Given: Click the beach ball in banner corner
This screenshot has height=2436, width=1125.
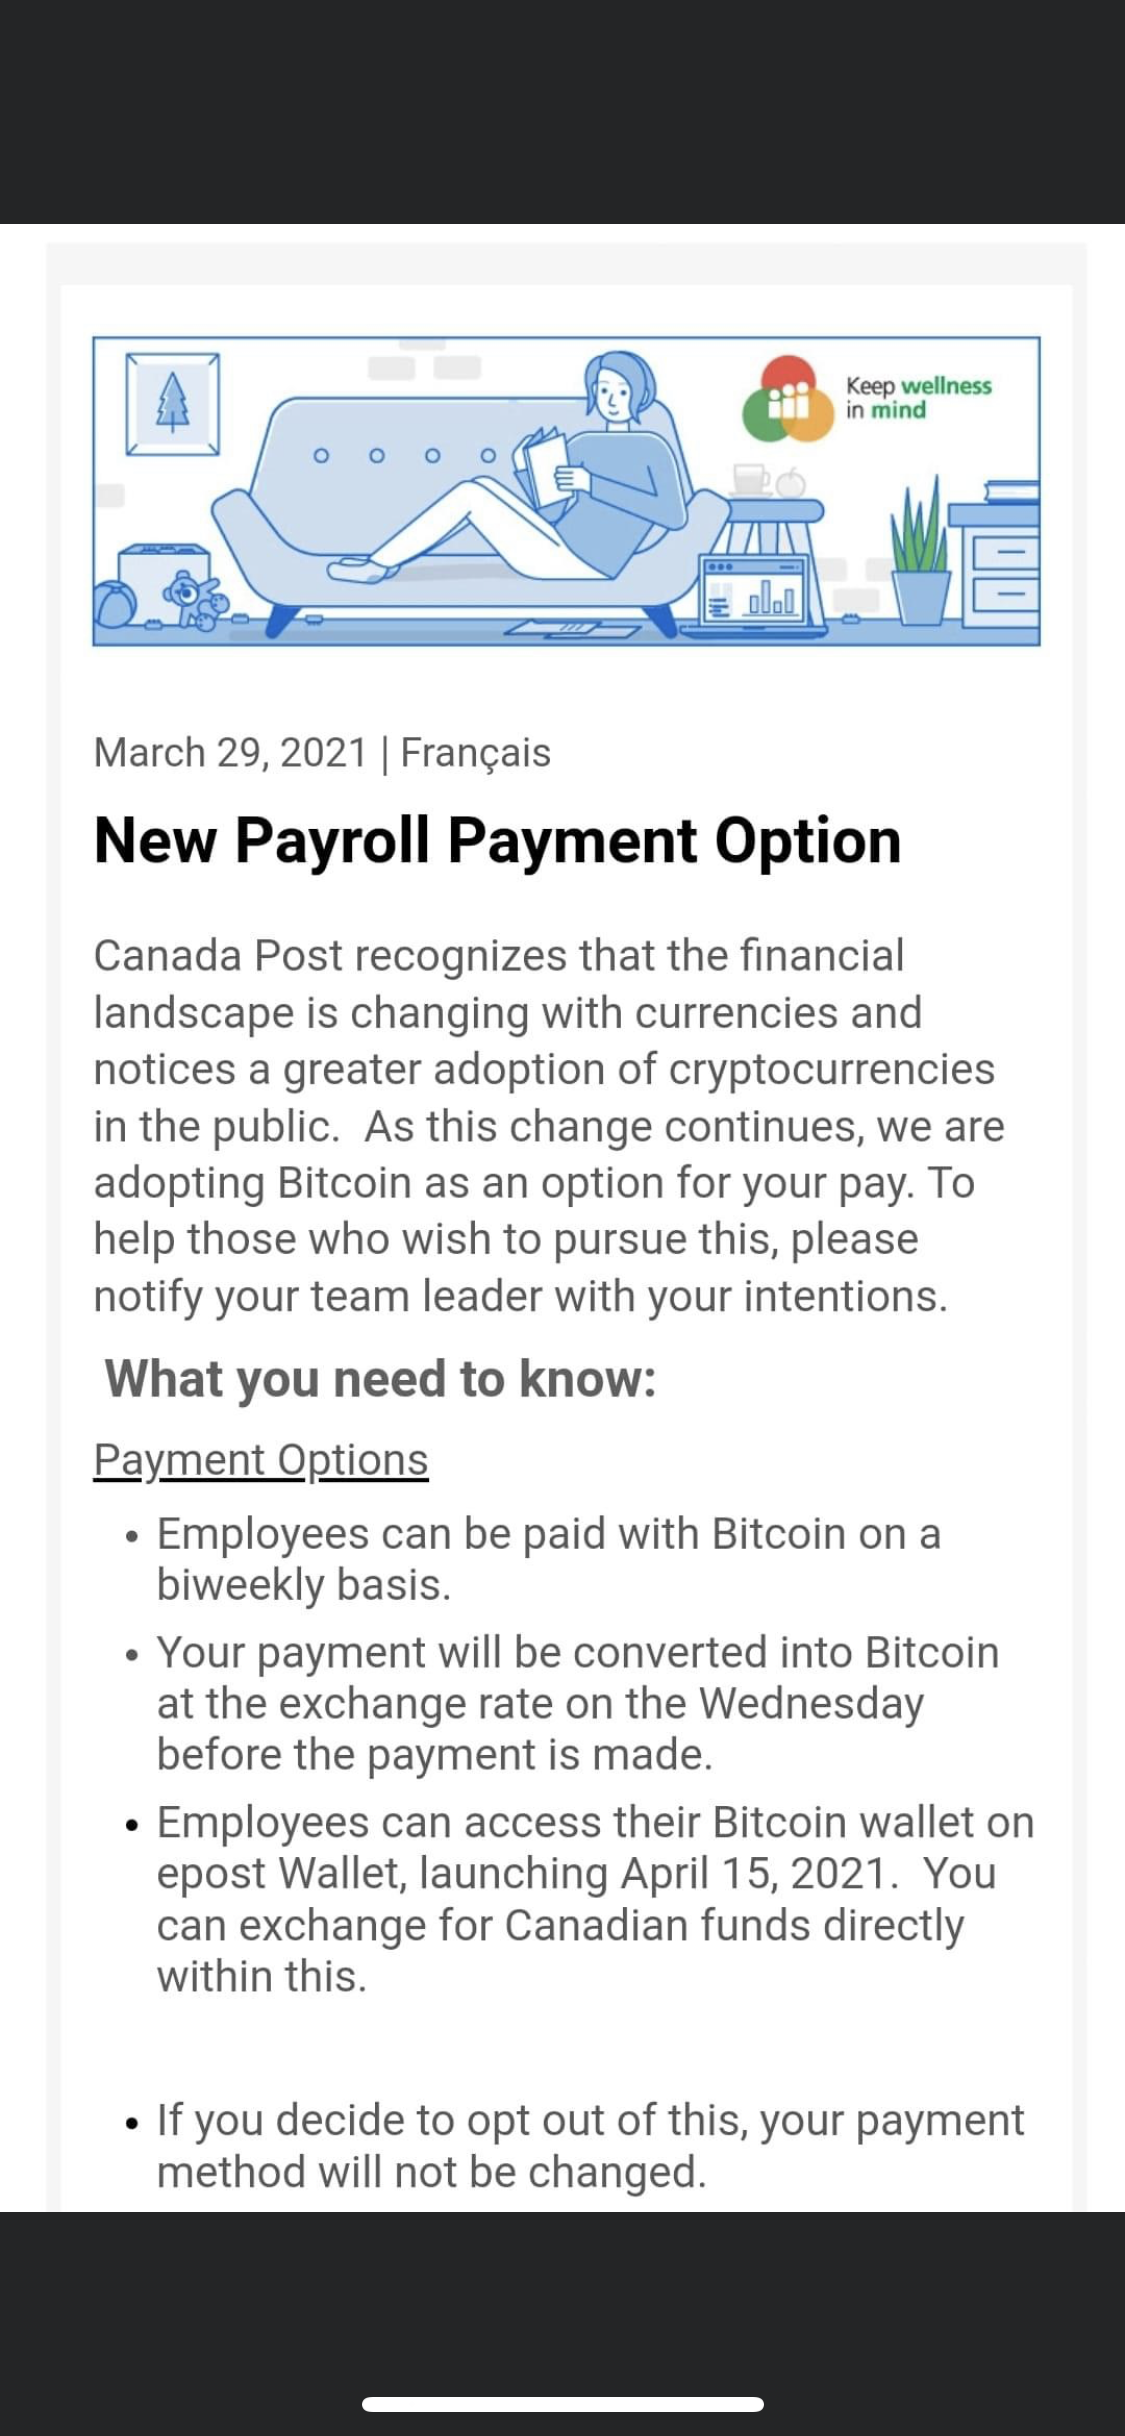Looking at the screenshot, I should pyautogui.click(x=118, y=606).
